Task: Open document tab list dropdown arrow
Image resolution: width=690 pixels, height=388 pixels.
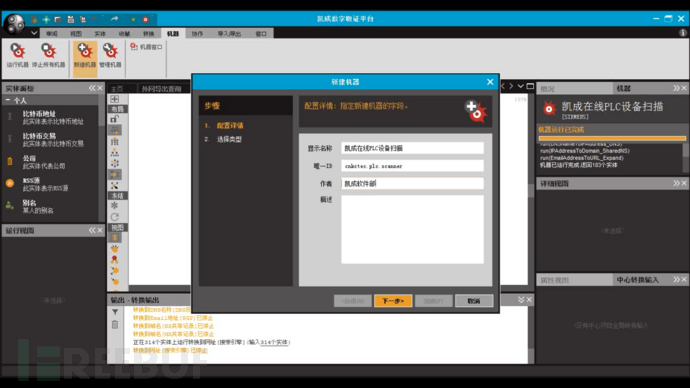Action: [521, 86]
